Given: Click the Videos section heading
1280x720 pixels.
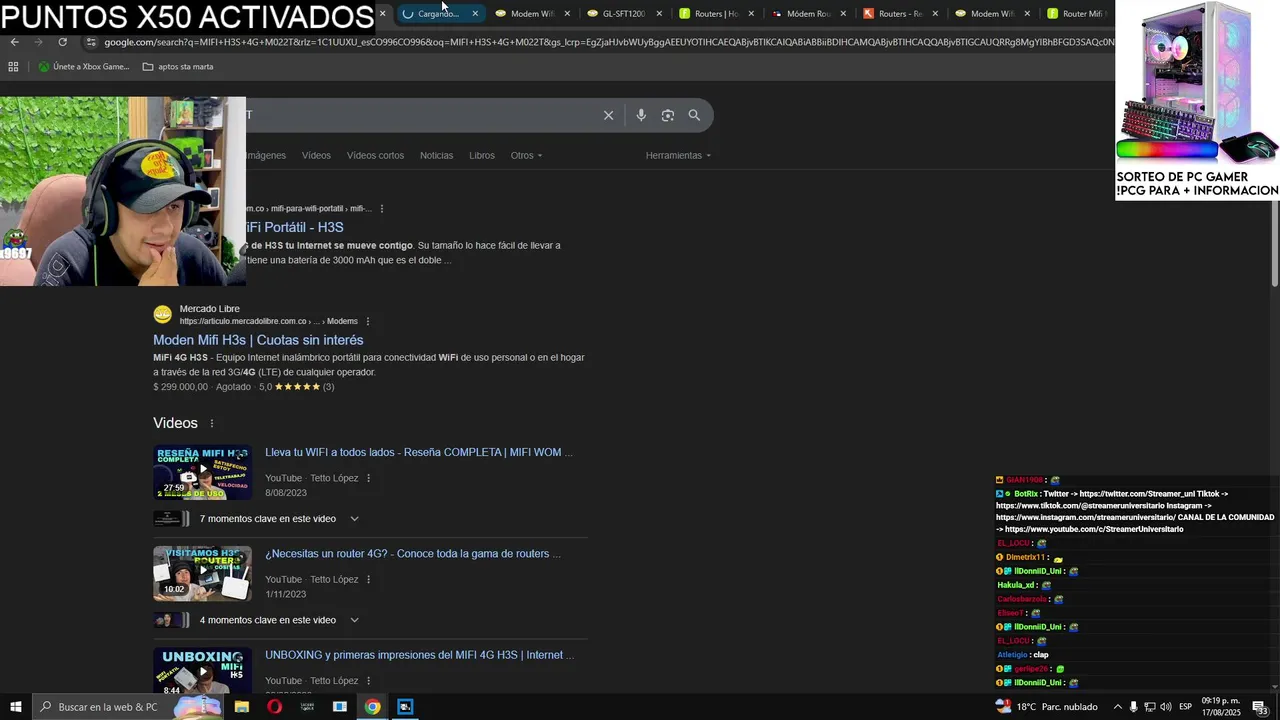Looking at the screenshot, I should click(x=175, y=423).
